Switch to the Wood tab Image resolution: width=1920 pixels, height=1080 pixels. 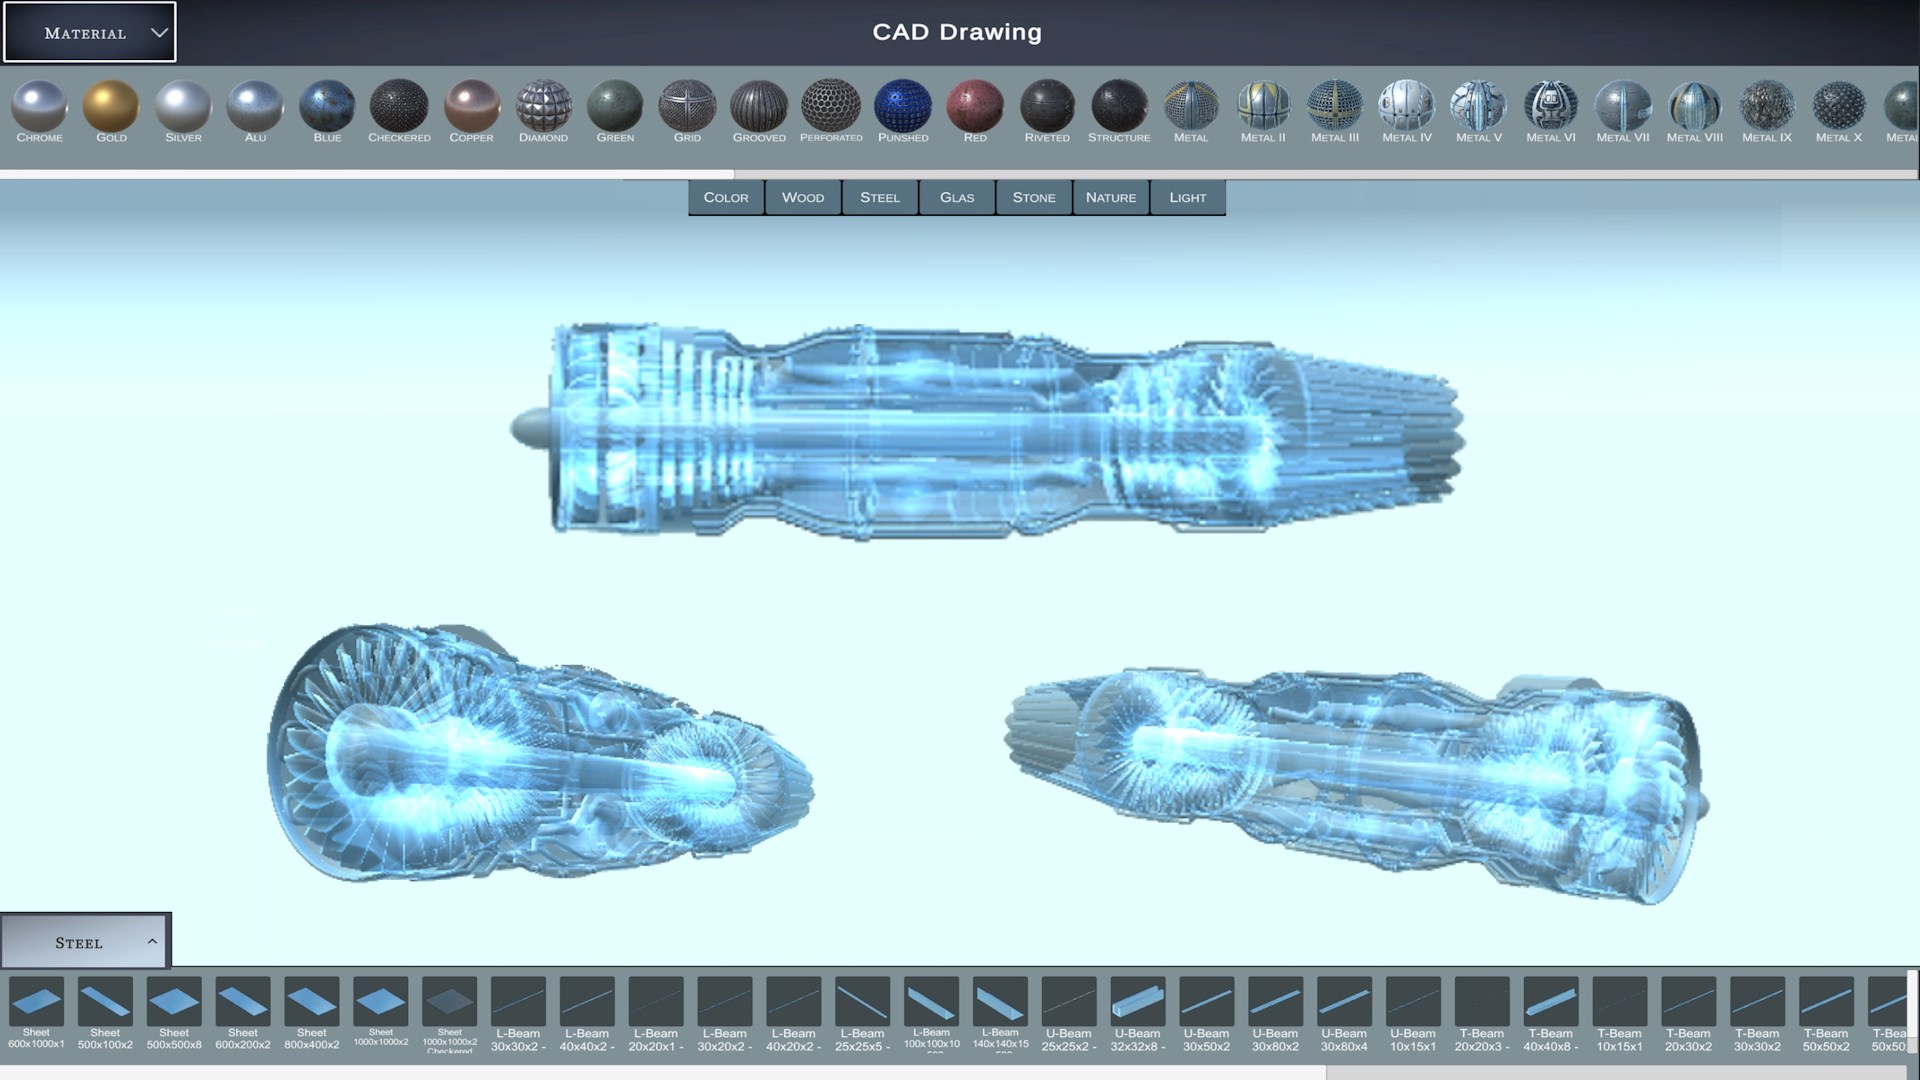[803, 198]
